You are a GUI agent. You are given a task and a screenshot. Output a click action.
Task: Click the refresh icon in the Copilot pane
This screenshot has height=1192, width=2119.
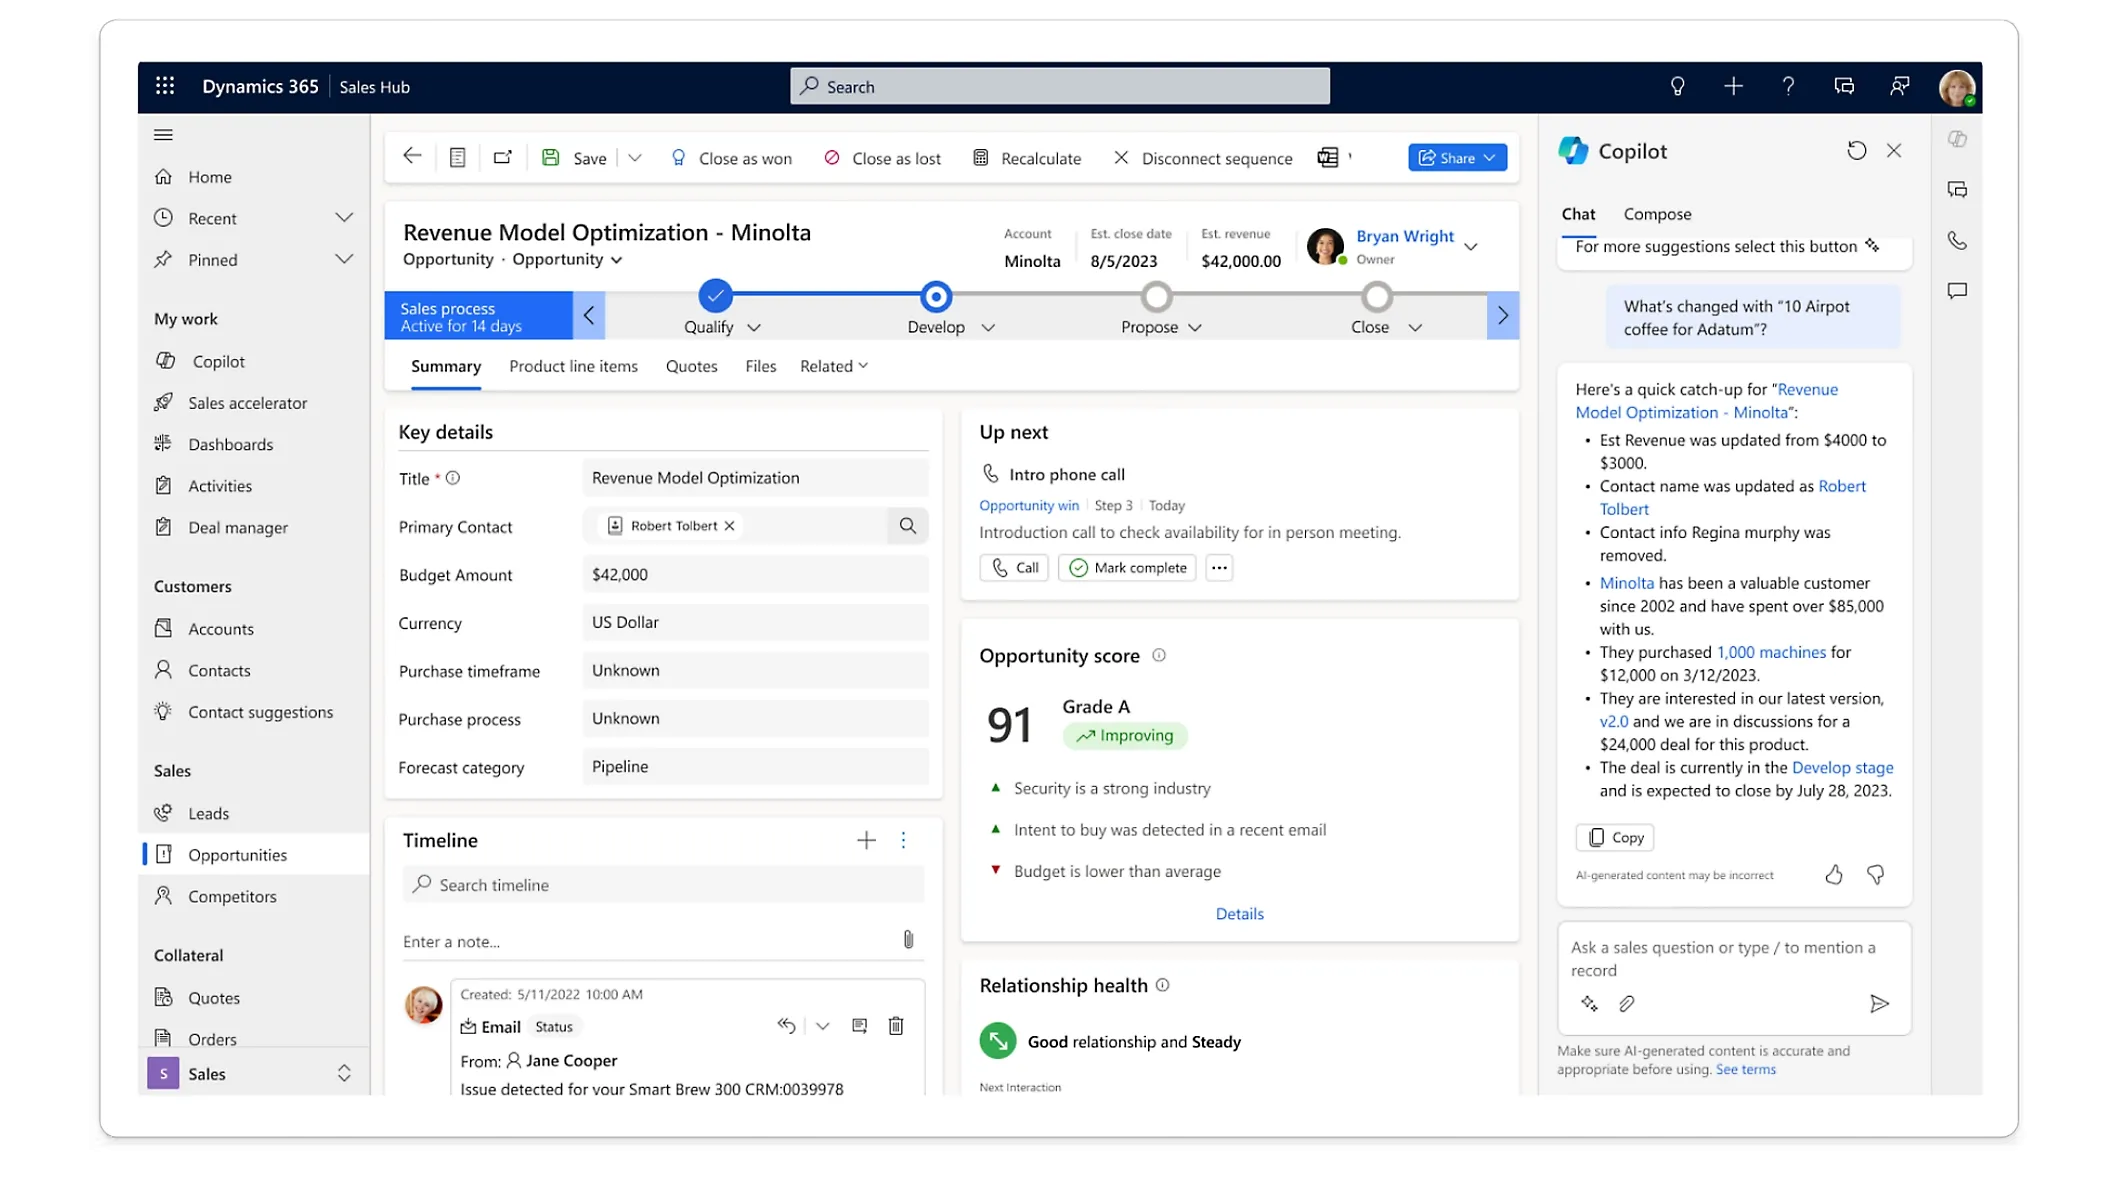coord(1857,150)
